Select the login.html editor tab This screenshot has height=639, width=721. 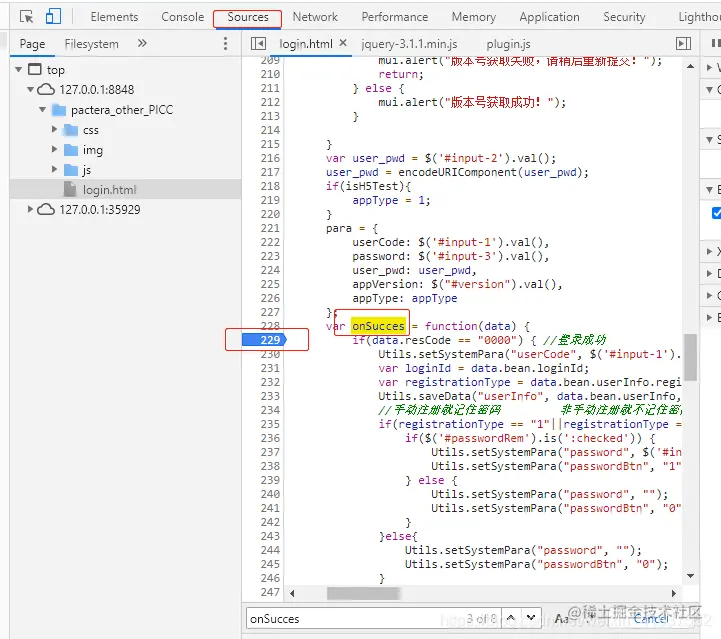[x=306, y=44]
